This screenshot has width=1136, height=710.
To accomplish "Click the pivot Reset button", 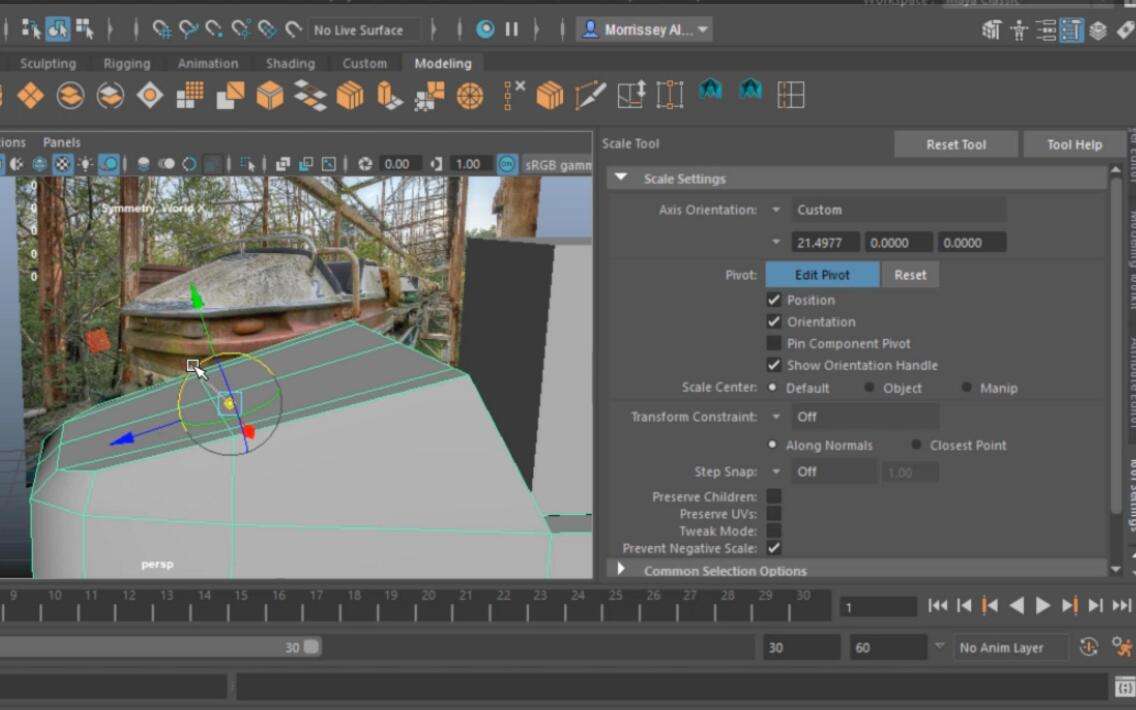I will (910, 275).
